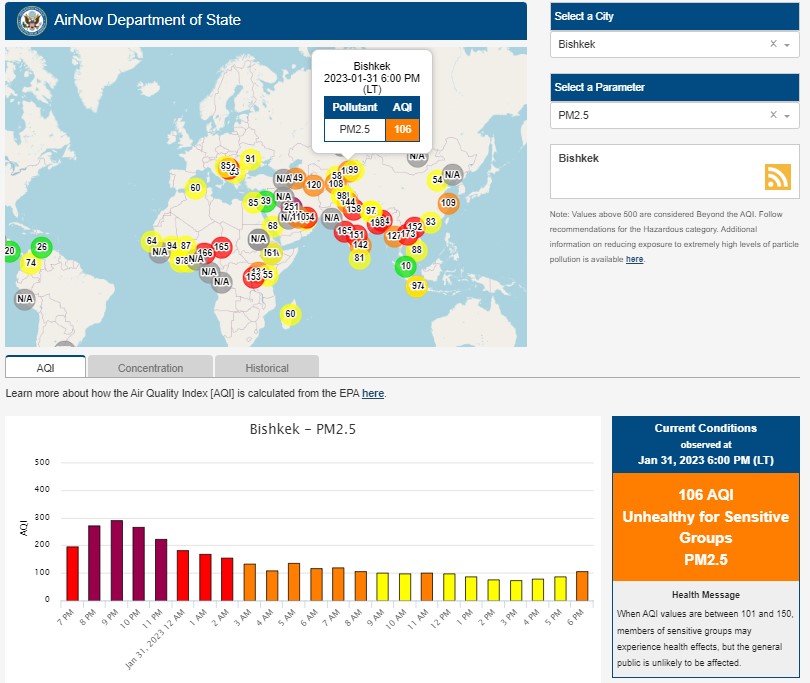Clear the selected city Bishkek

click(773, 45)
